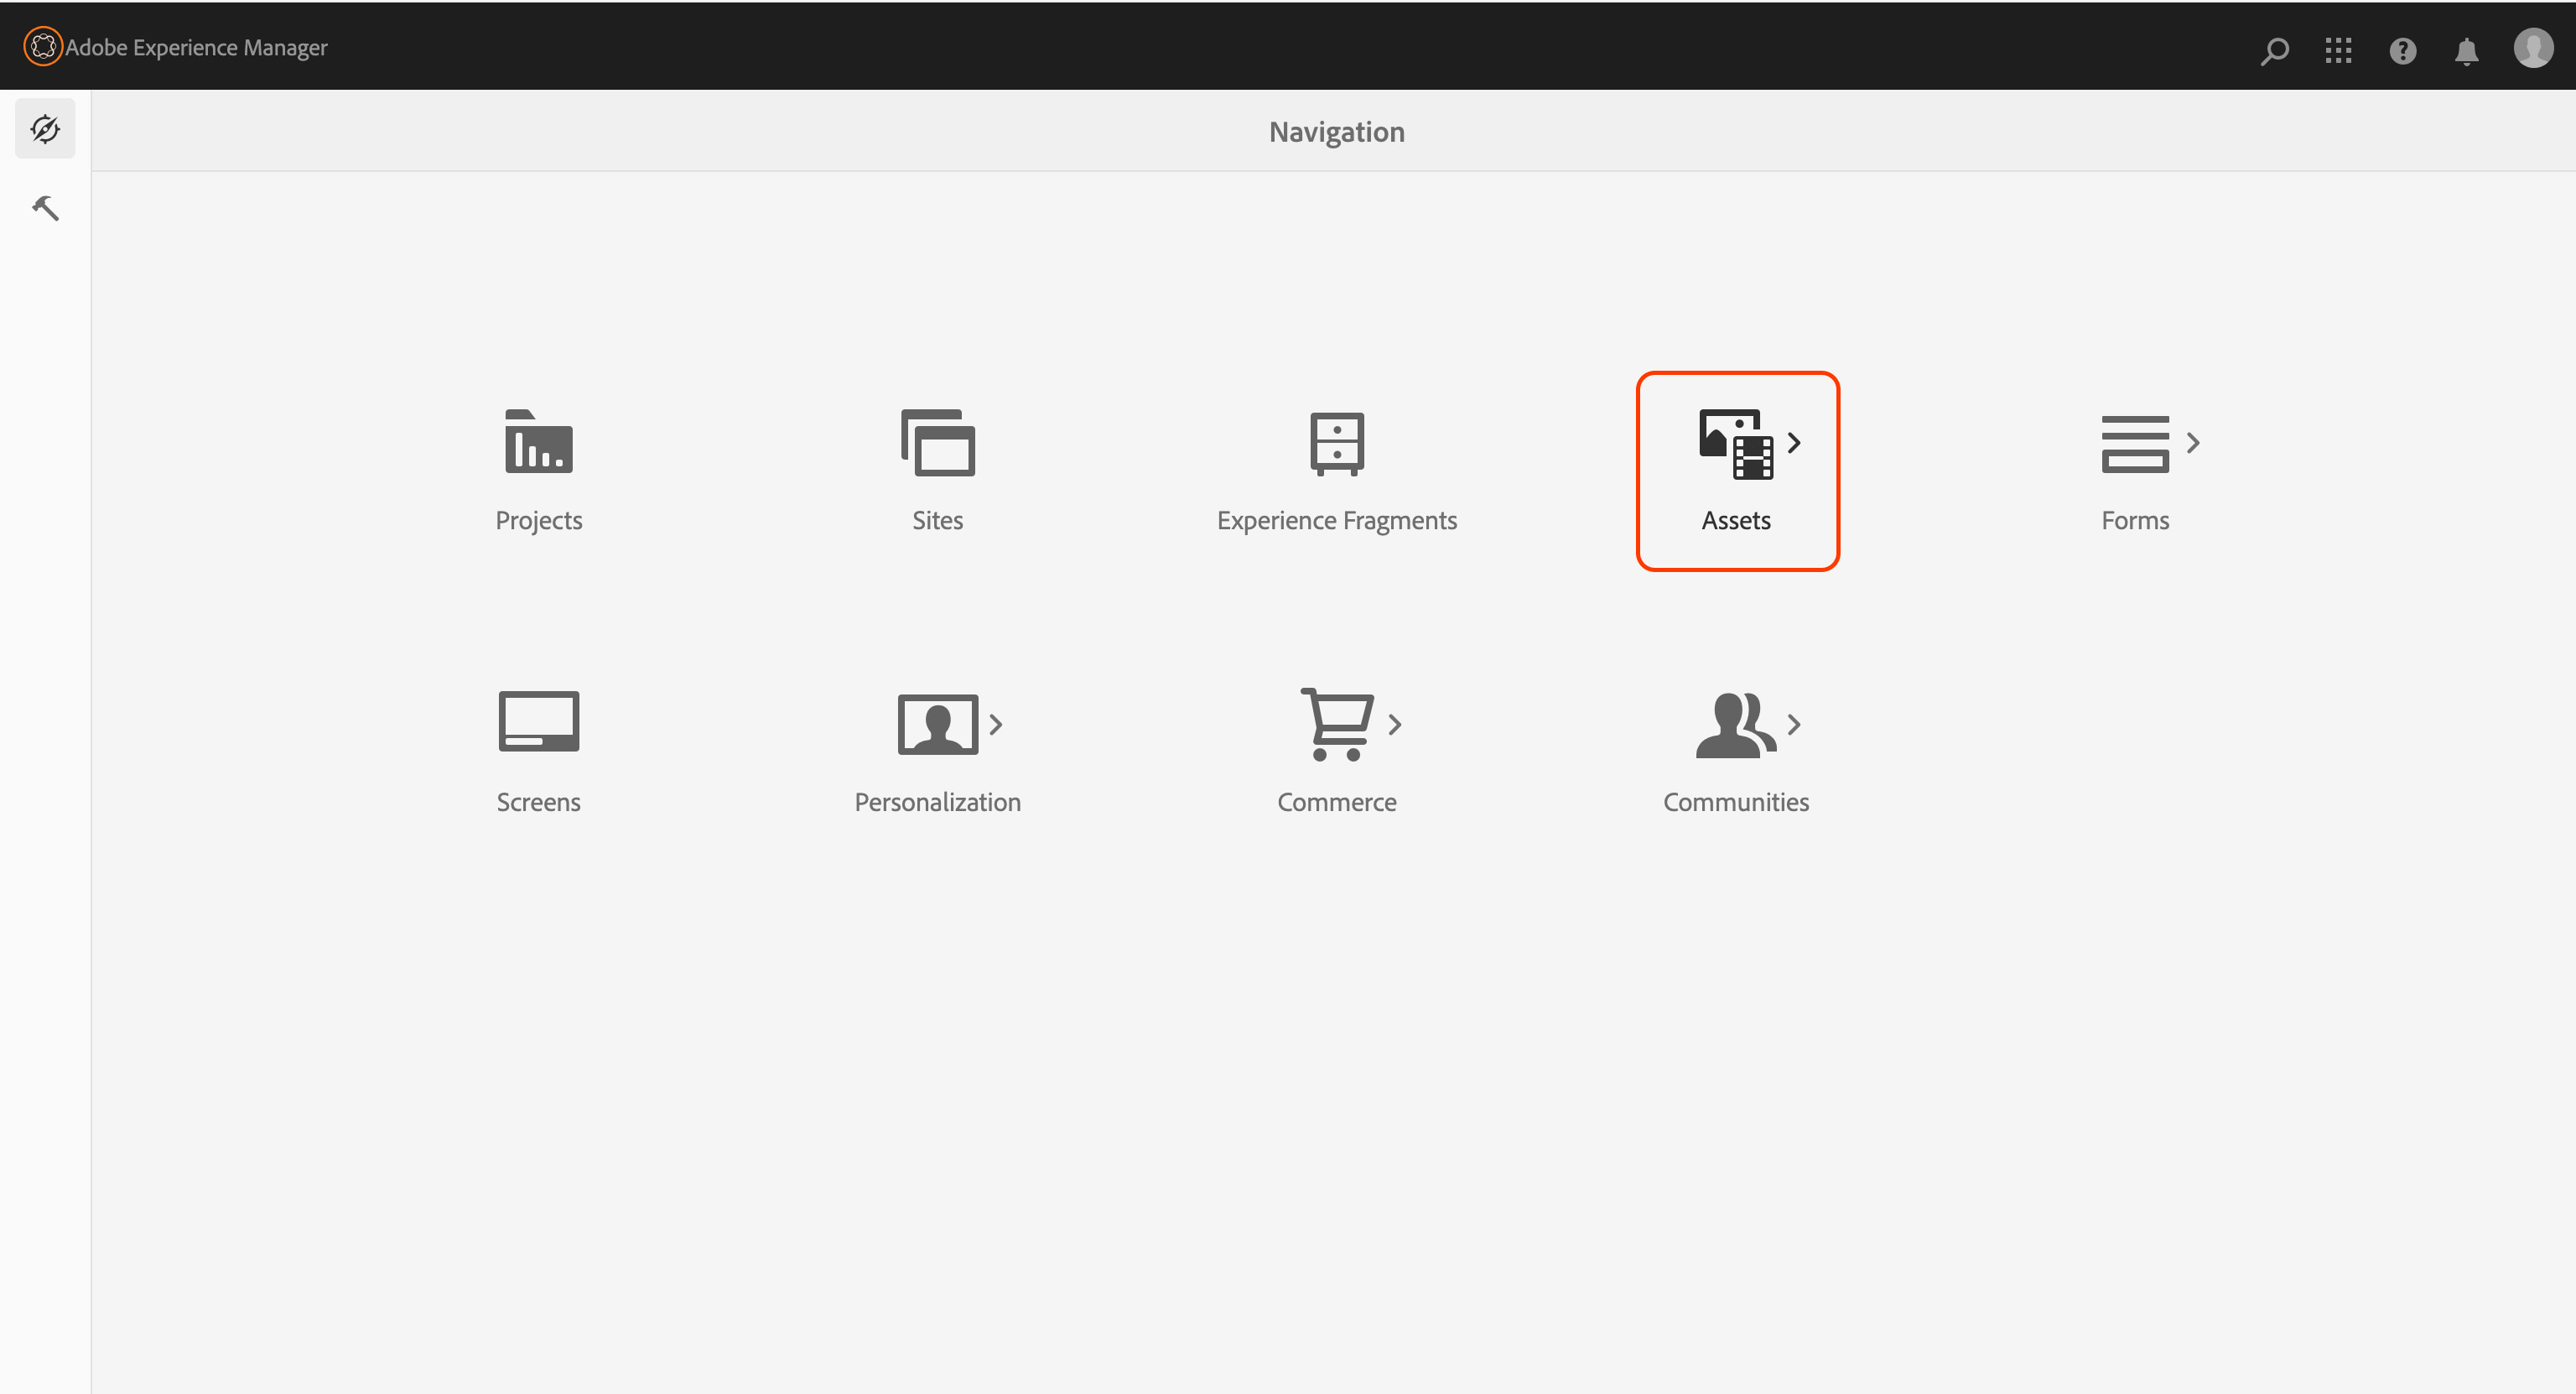Show notifications with the bell icon
The height and width of the screenshot is (1394, 2576).
(x=2466, y=50)
